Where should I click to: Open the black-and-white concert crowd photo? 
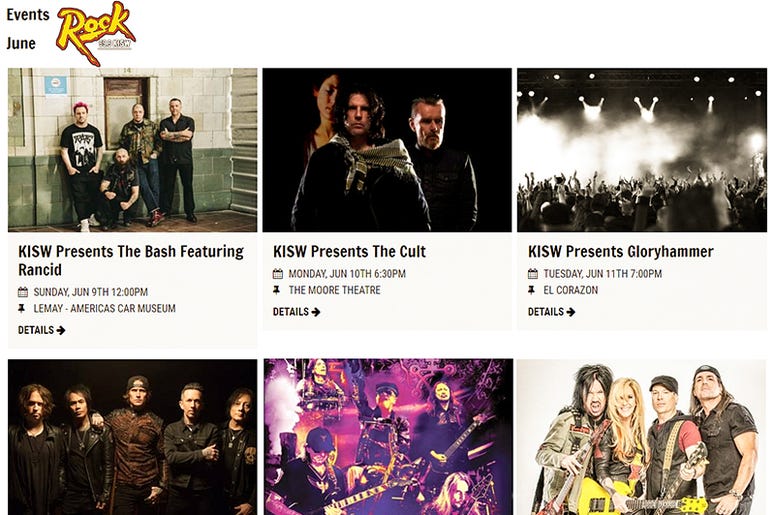(x=642, y=150)
